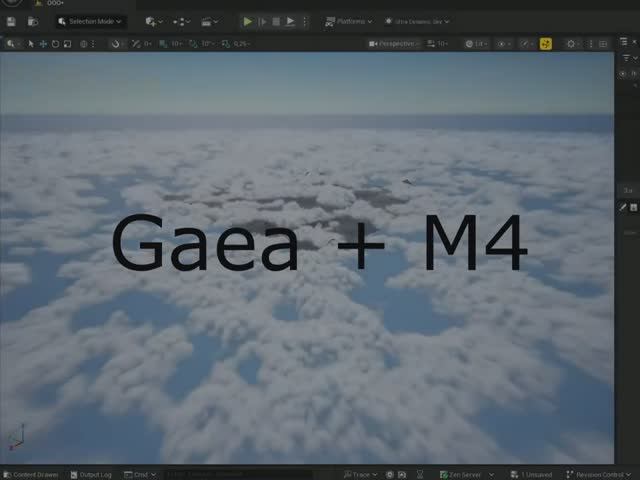
Task: Click the icon right of the pencil in the right panel
Action: point(633,207)
